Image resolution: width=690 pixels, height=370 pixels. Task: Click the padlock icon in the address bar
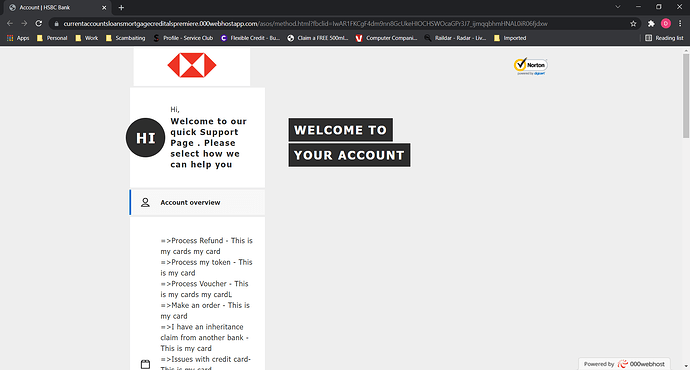click(56, 24)
